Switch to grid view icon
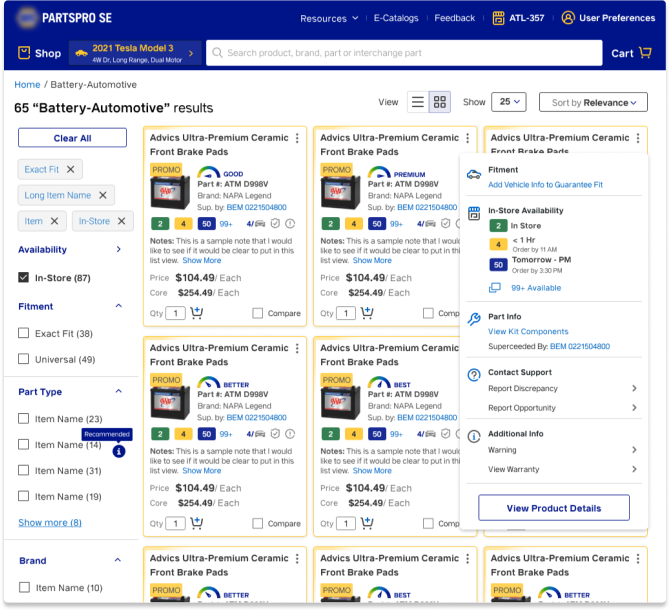This screenshot has height=611, width=670. click(440, 102)
